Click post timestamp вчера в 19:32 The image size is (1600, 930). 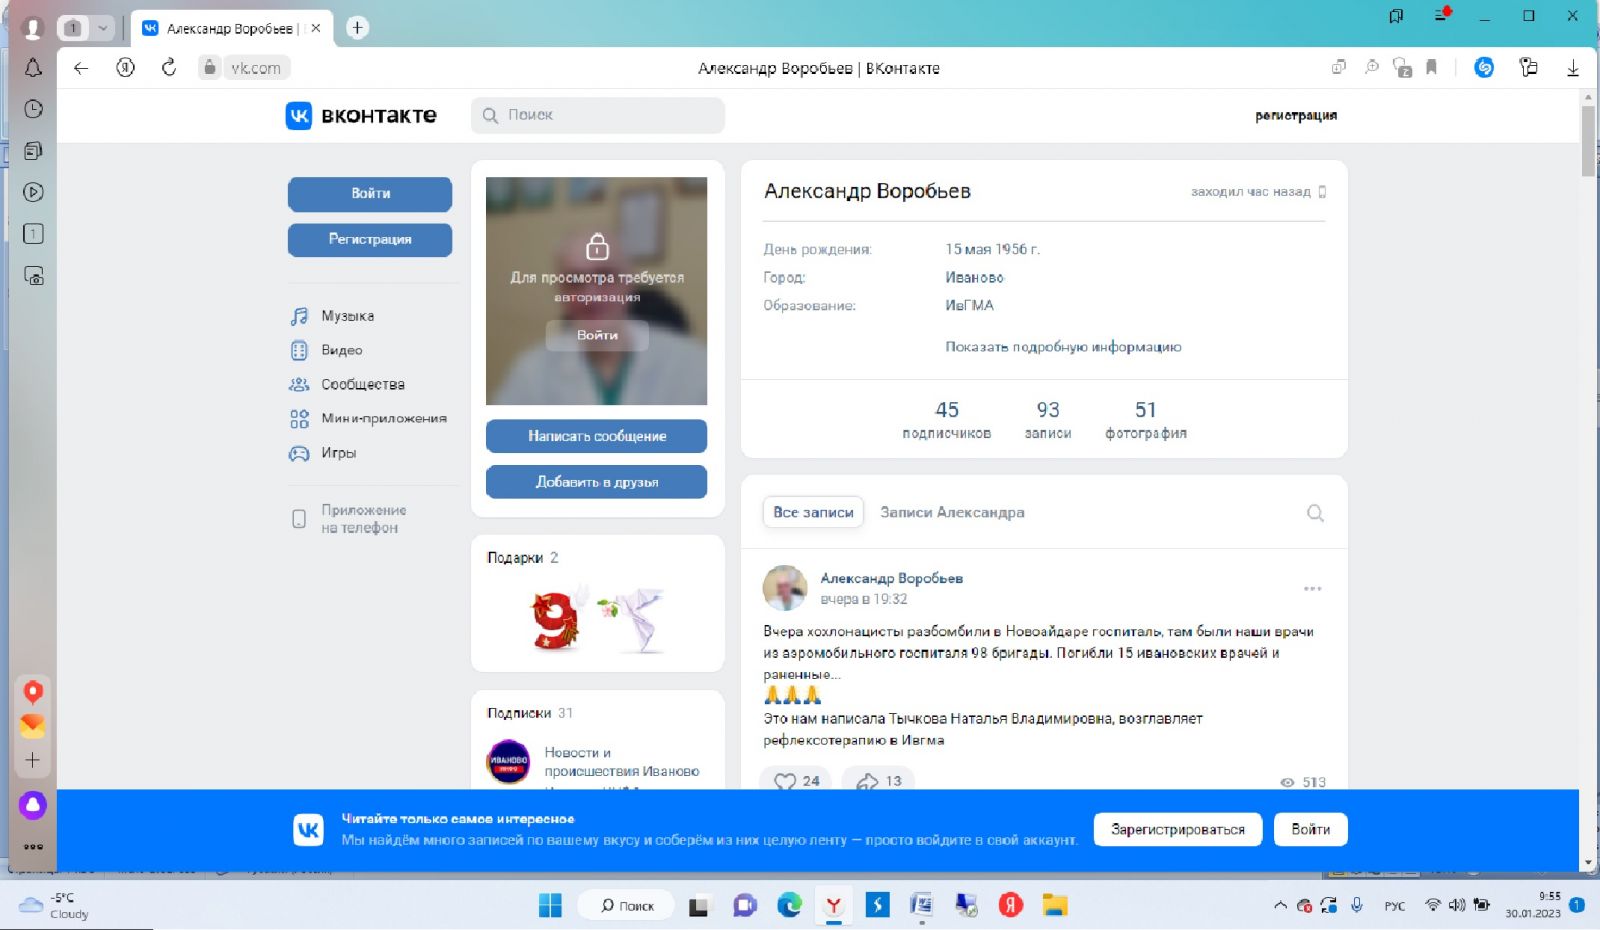[863, 599]
